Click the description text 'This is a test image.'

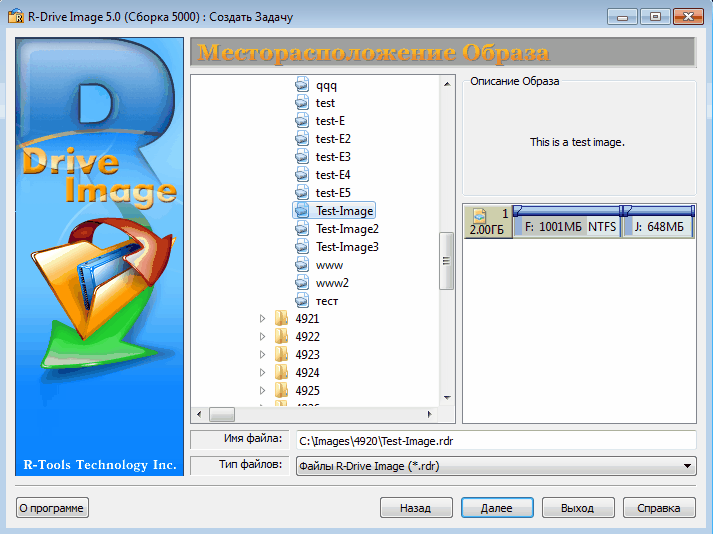tap(577, 142)
